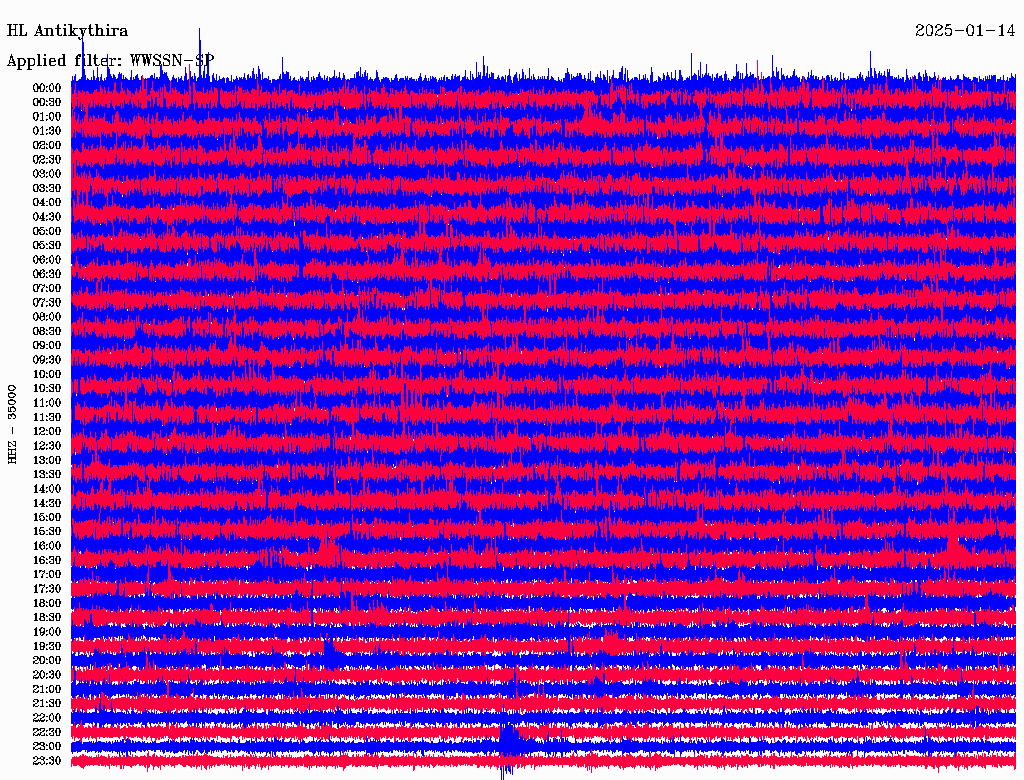
Task: Select the 23:00 time label
Action: [x=47, y=747]
